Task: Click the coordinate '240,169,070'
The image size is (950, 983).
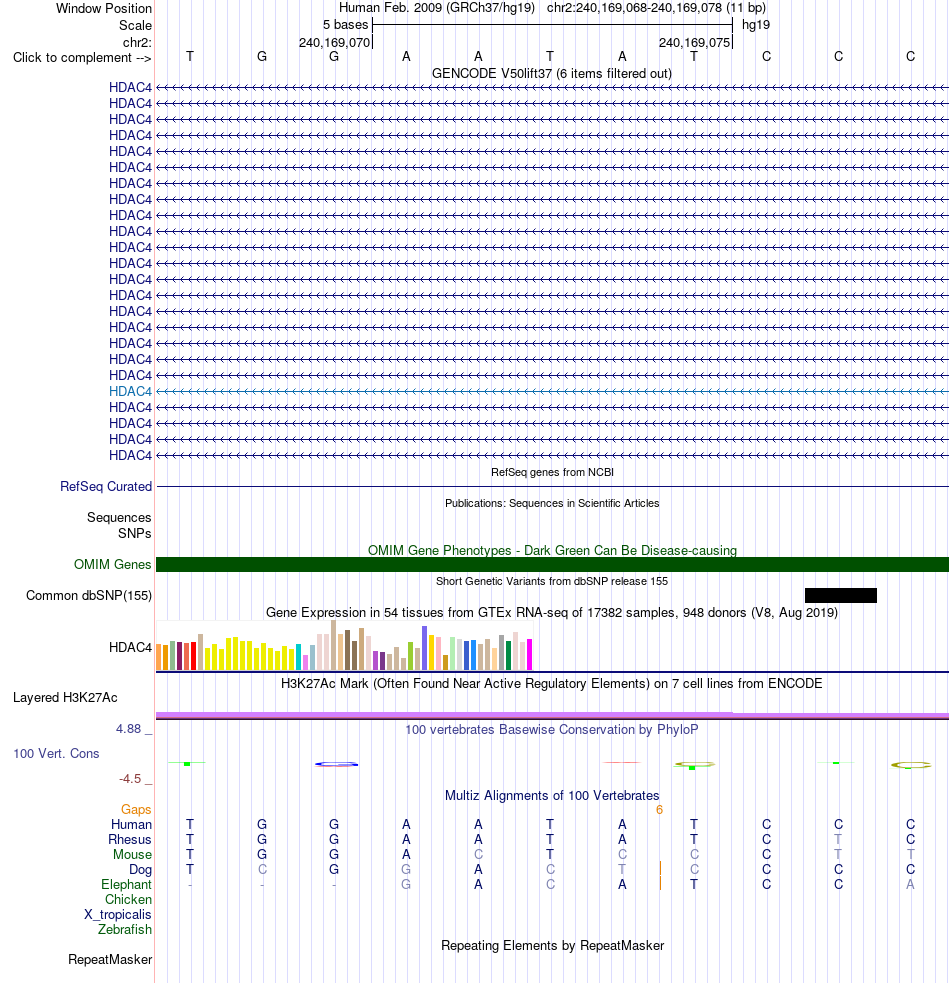Action: 334,43
